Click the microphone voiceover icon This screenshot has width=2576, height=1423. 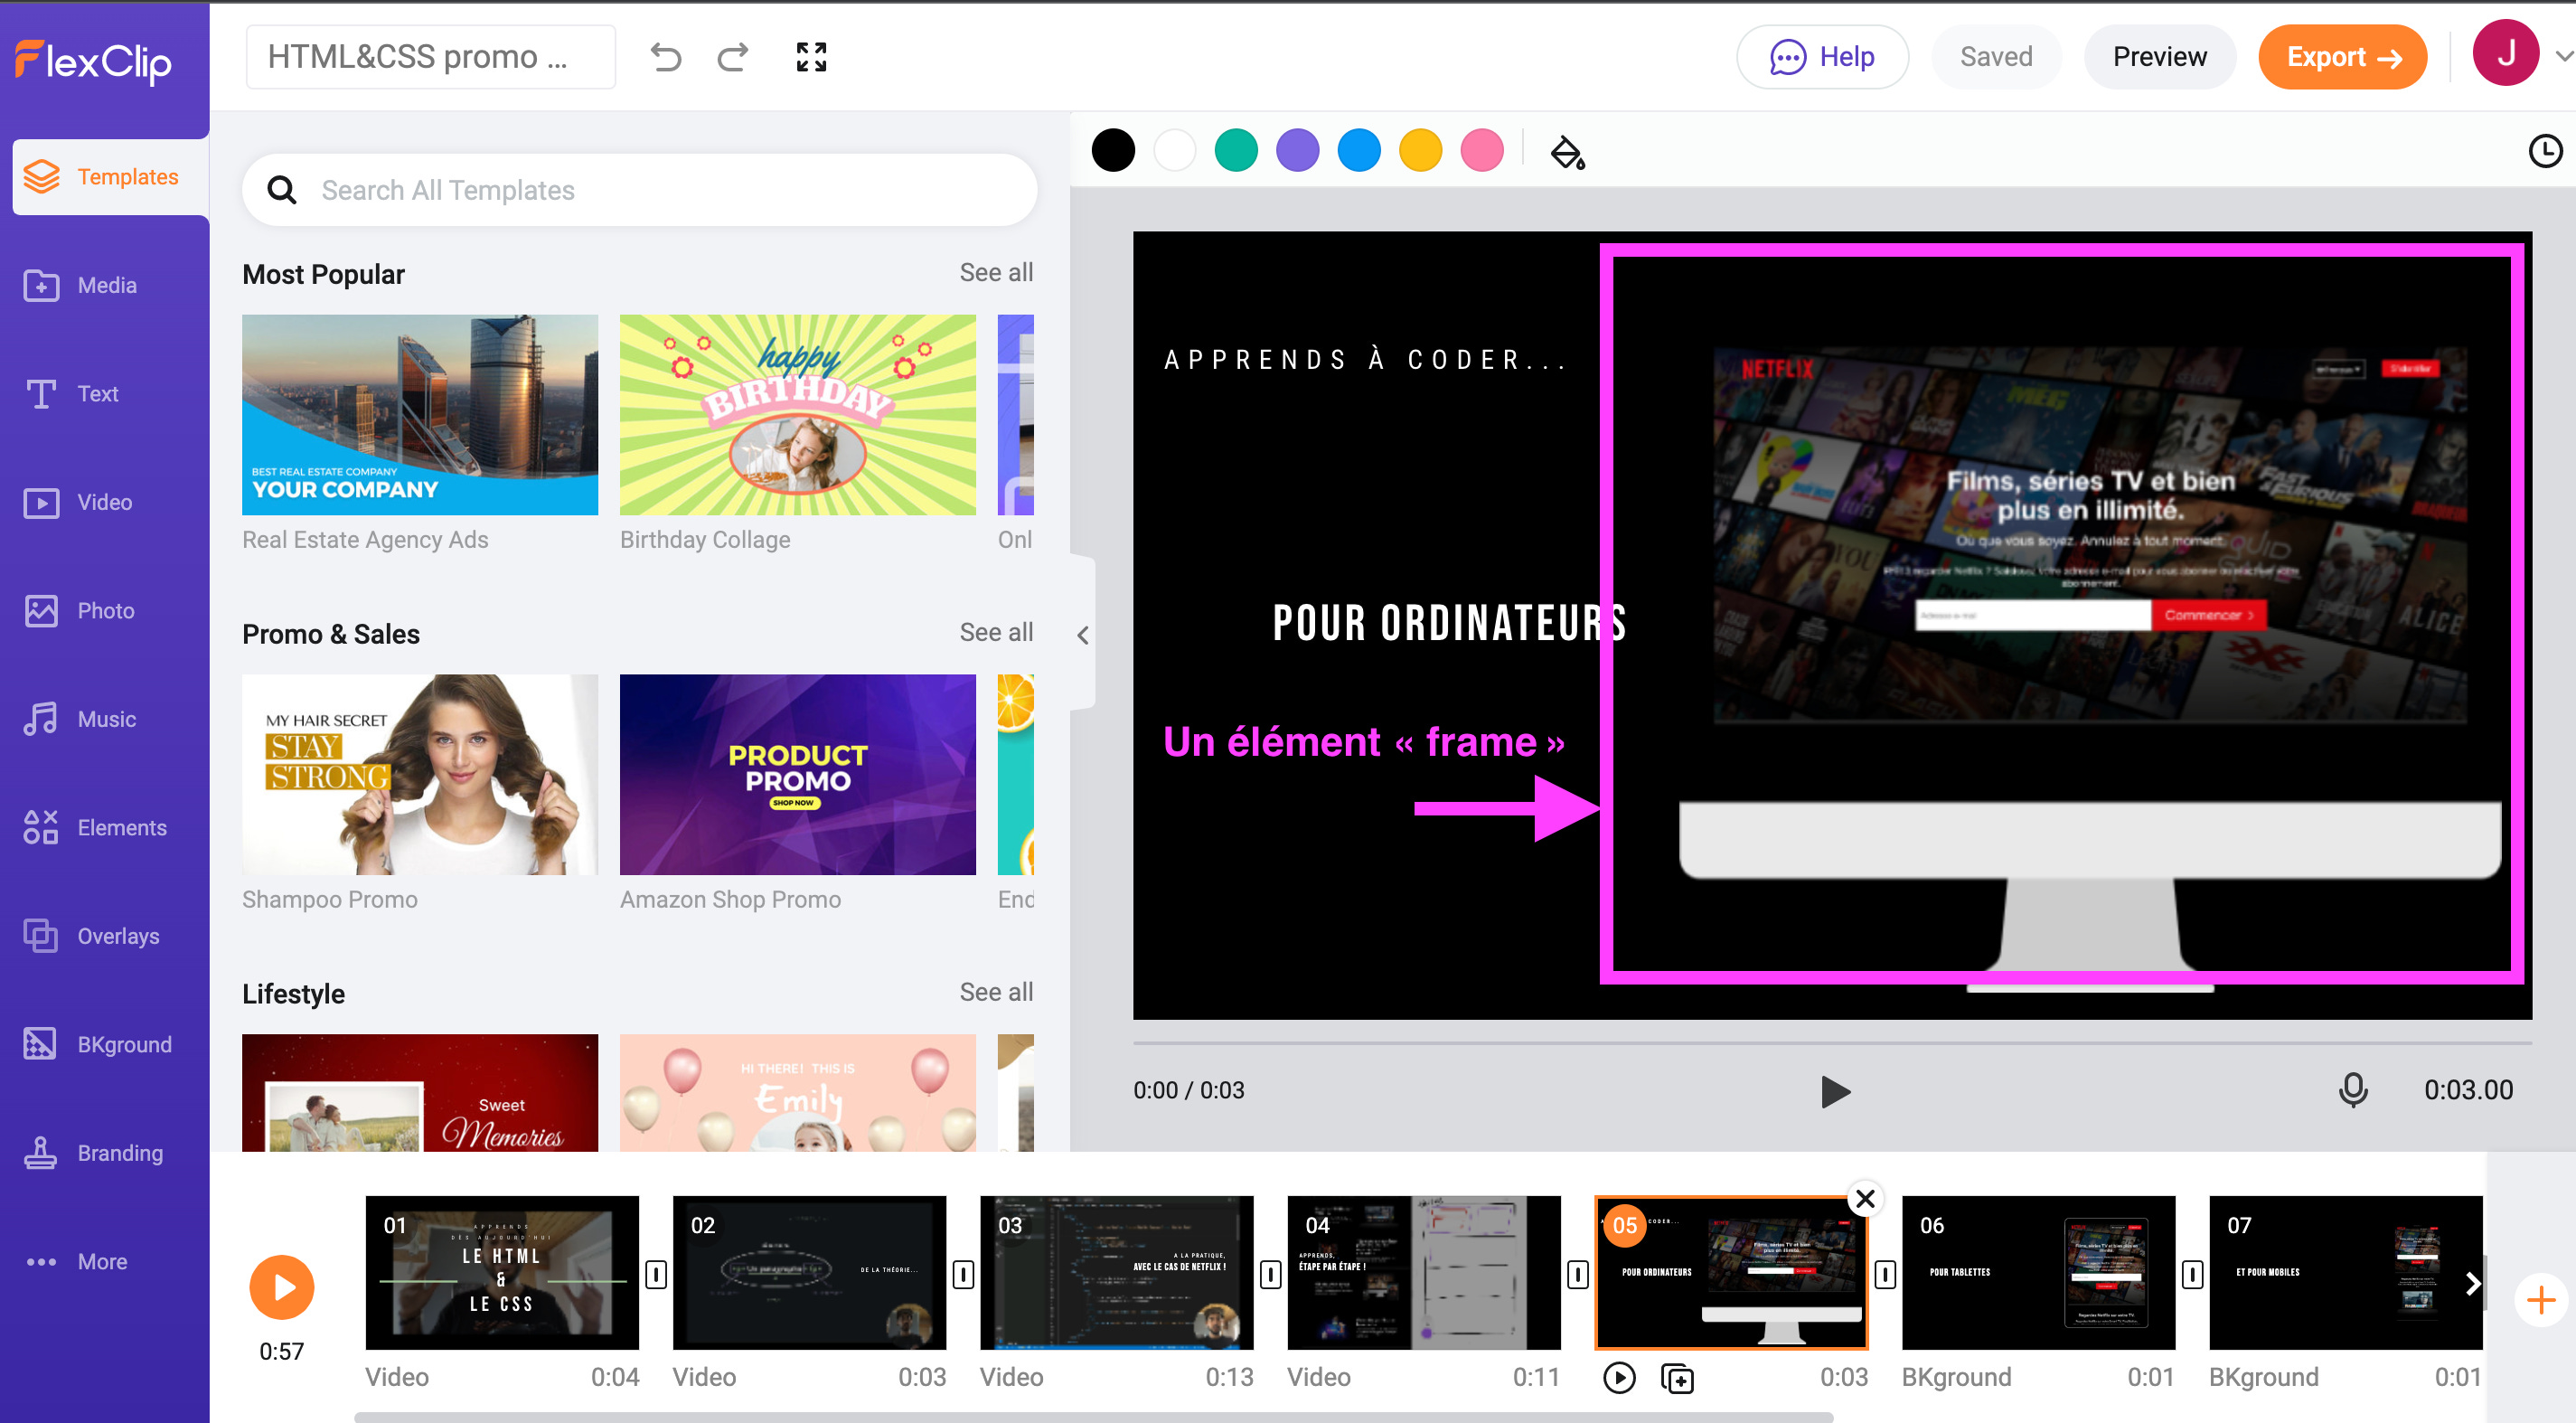pos(2353,1090)
